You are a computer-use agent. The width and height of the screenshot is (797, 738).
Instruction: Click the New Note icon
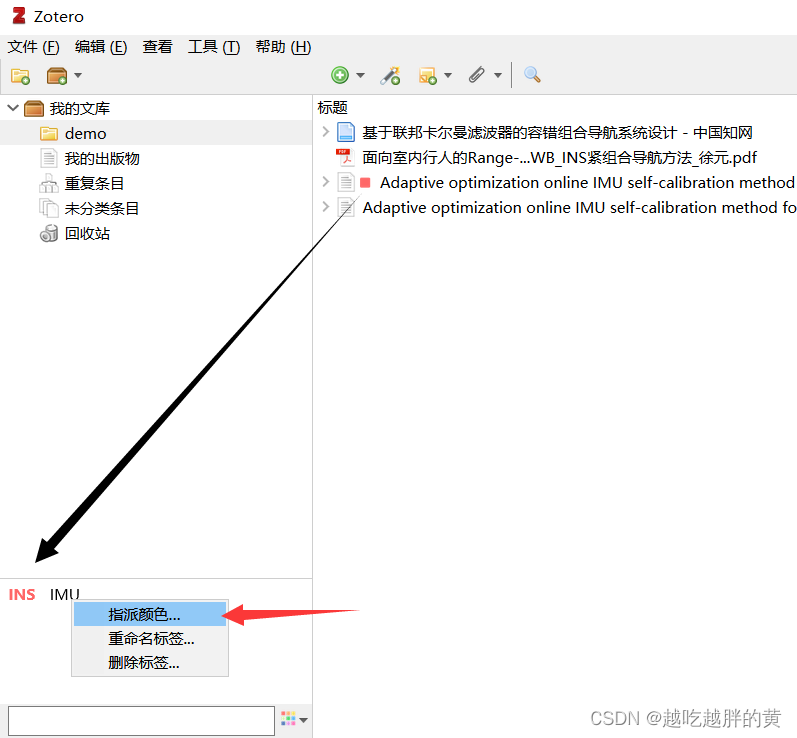pyautogui.click(x=427, y=76)
